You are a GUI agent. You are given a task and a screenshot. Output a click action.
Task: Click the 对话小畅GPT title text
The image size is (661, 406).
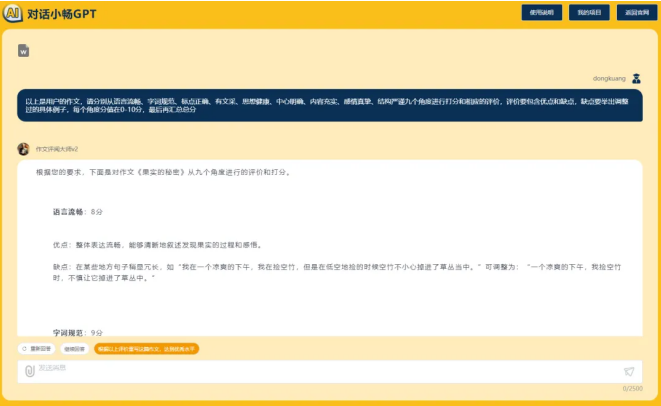(62, 14)
